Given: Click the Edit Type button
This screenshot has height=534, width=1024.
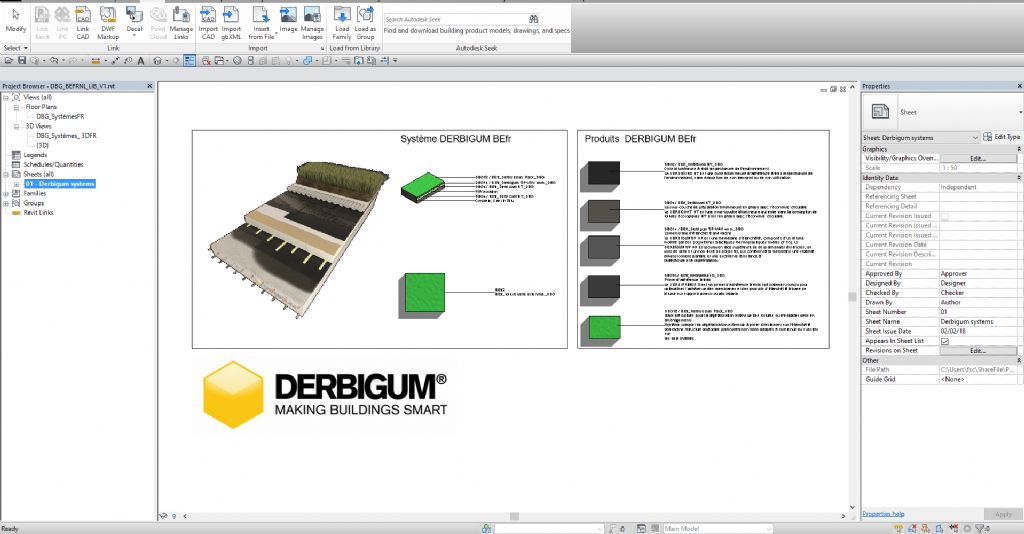Looking at the screenshot, I should point(1001,136).
